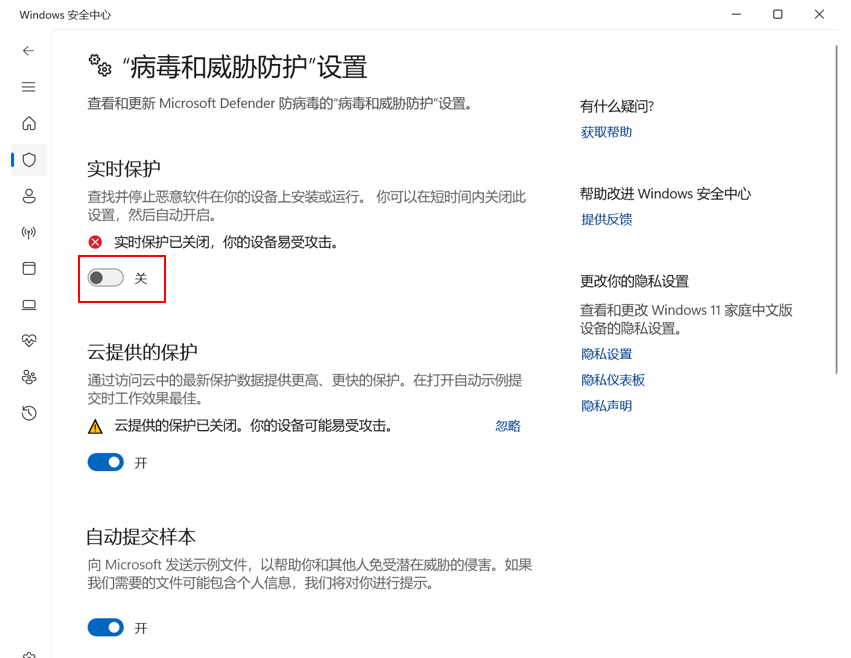
Task: Click the yellow warning icon beside 云提供的保护已关闭
Action: (96, 427)
